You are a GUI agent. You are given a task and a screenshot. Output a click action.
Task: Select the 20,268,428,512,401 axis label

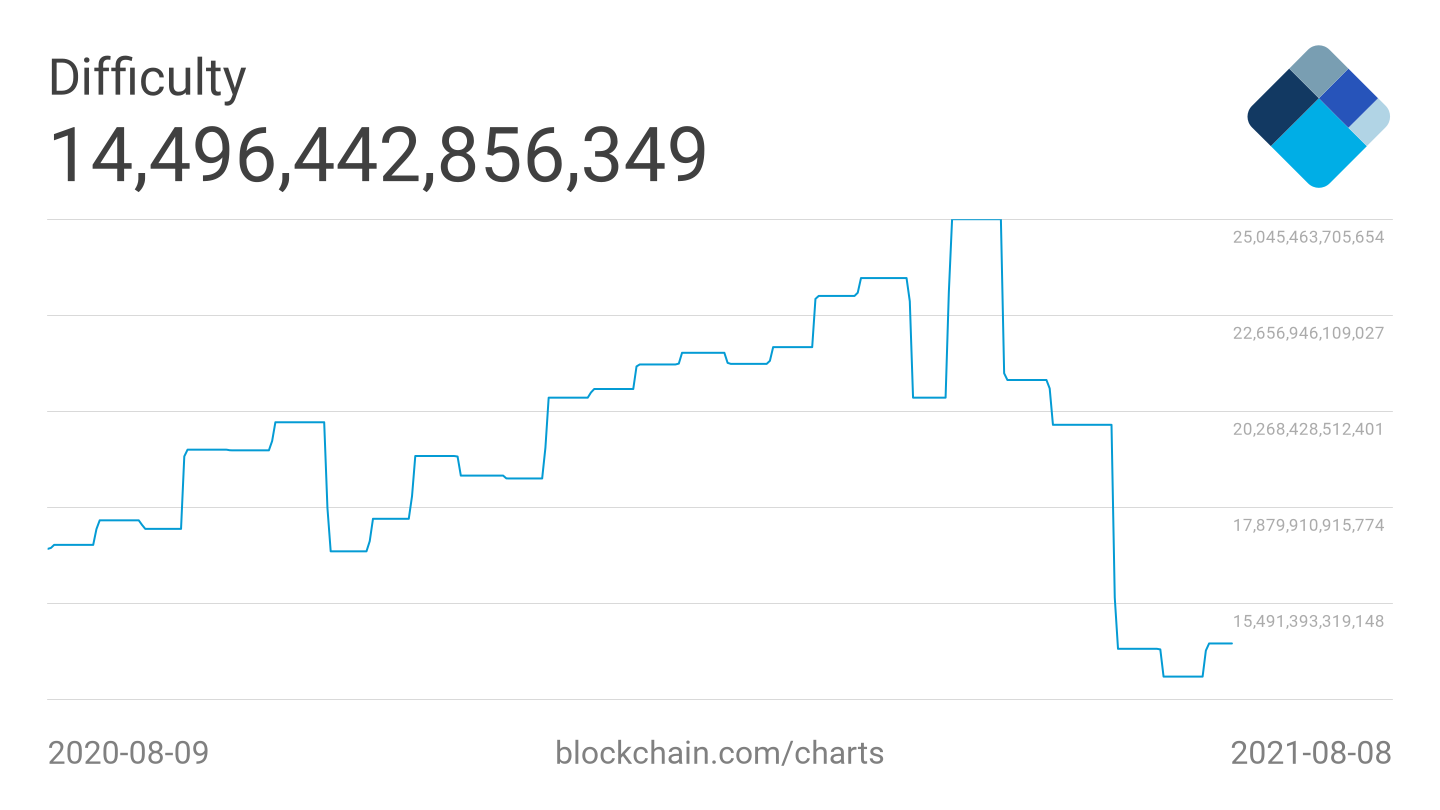[1308, 429]
